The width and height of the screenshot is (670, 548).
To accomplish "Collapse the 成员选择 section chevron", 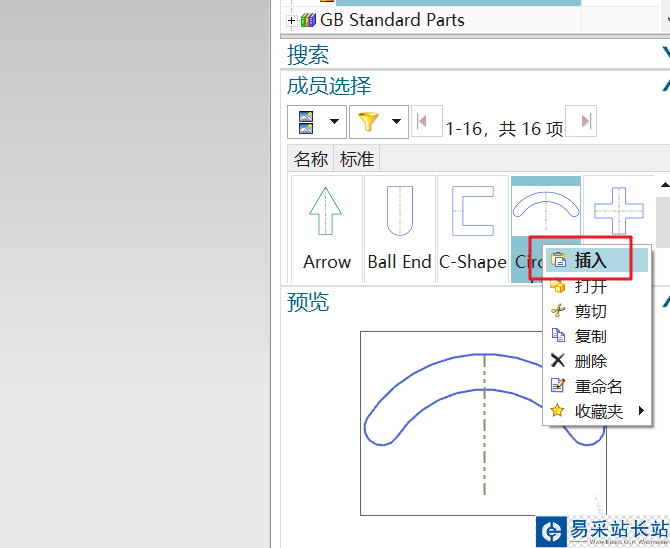I will point(665,85).
